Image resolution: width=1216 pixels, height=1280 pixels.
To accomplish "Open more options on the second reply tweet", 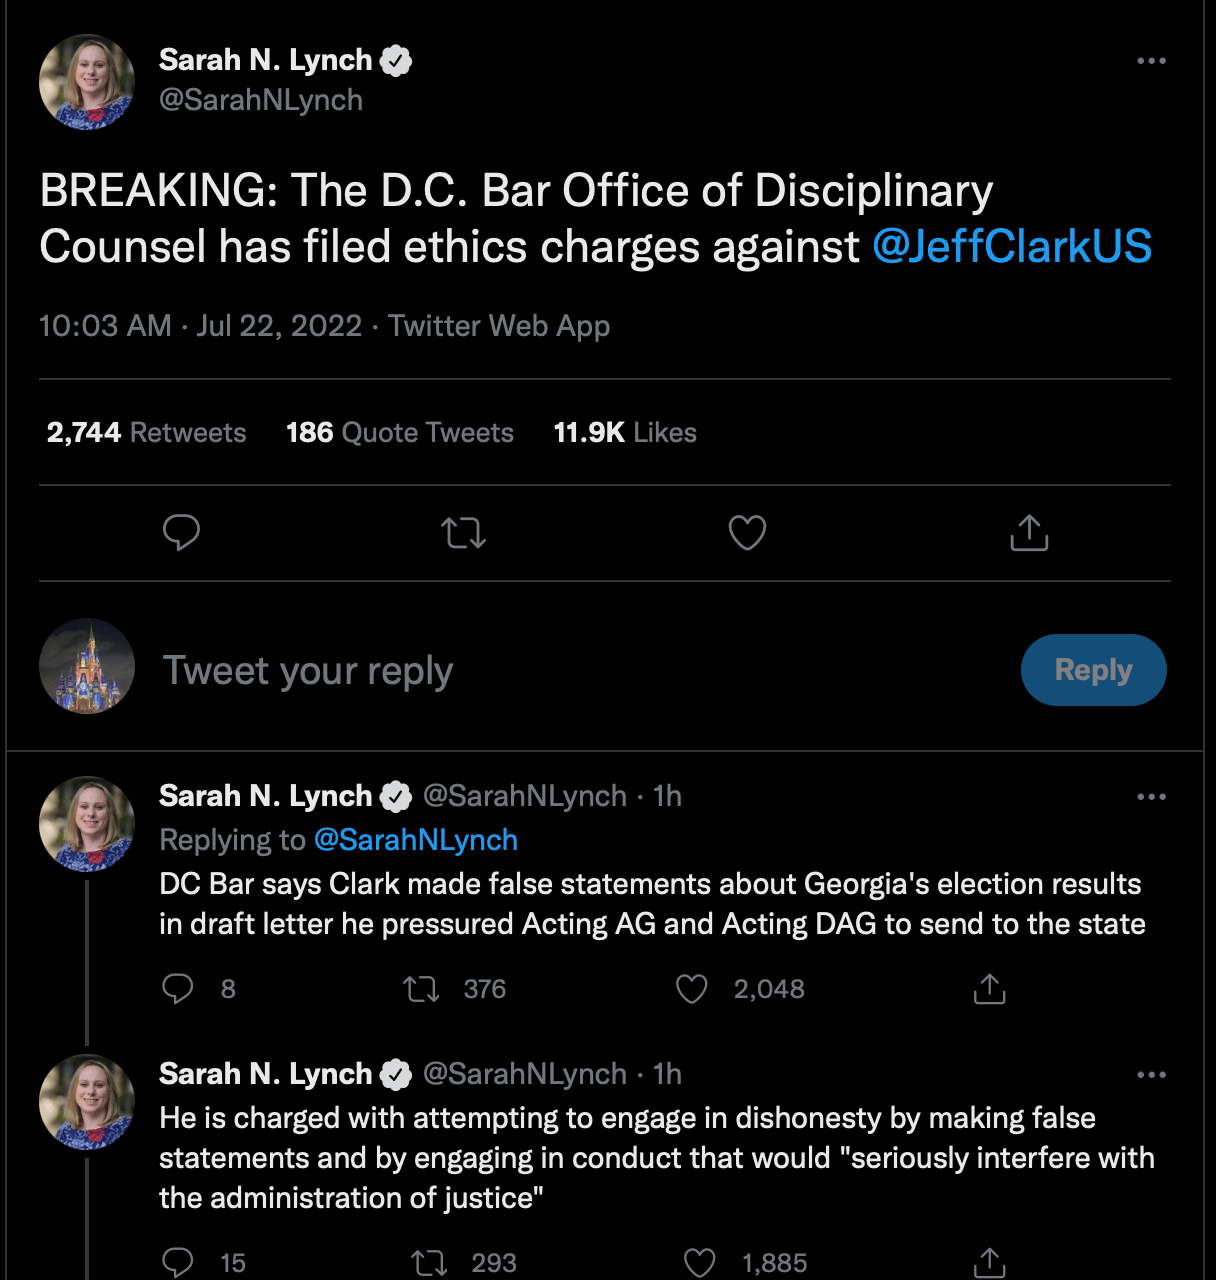I will (x=1151, y=1074).
